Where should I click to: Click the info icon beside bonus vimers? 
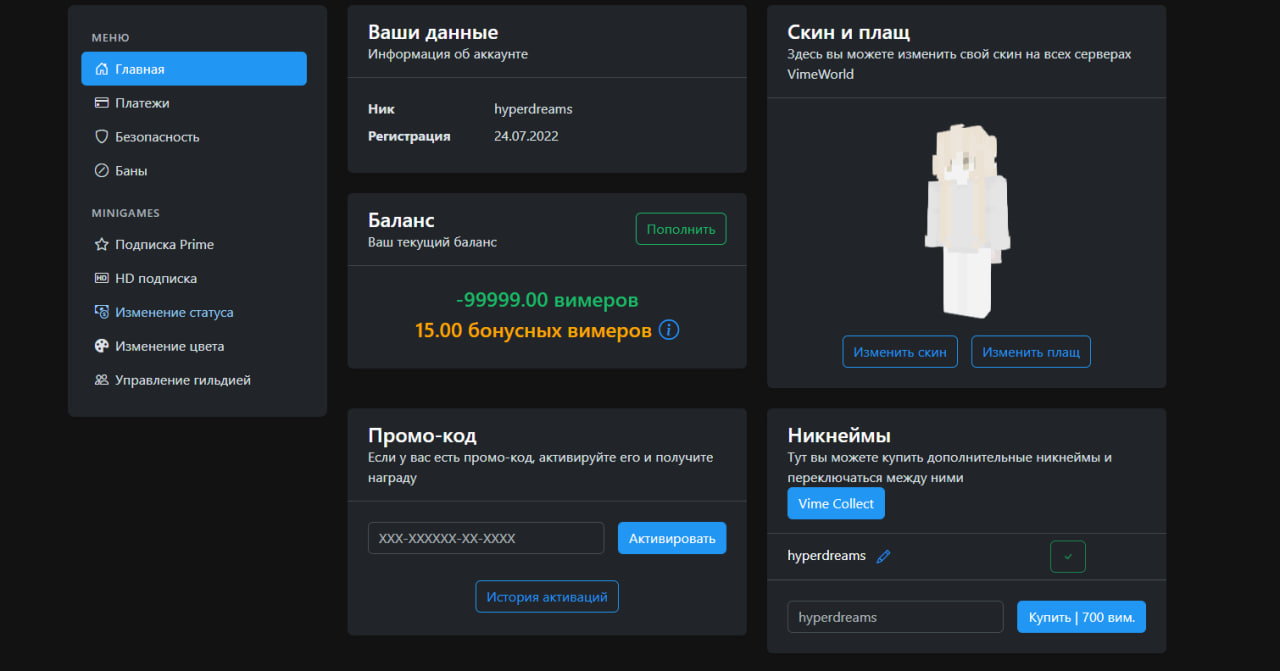tap(669, 330)
